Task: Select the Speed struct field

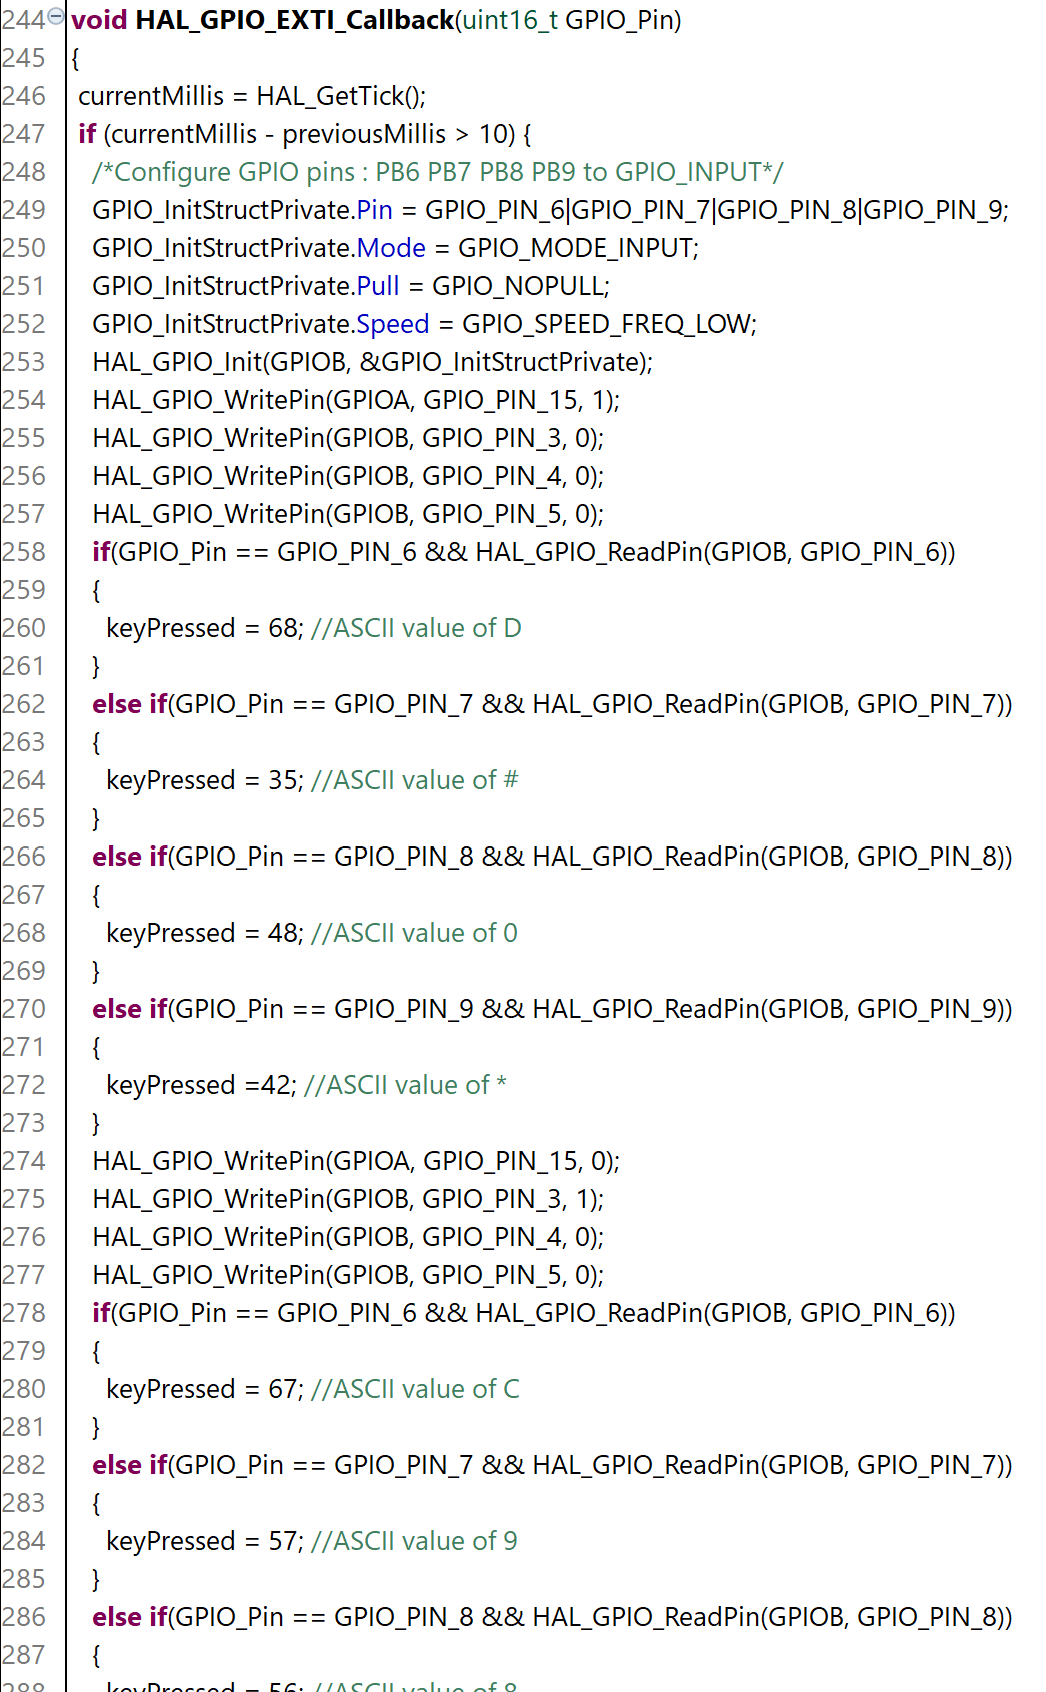Action: point(392,324)
